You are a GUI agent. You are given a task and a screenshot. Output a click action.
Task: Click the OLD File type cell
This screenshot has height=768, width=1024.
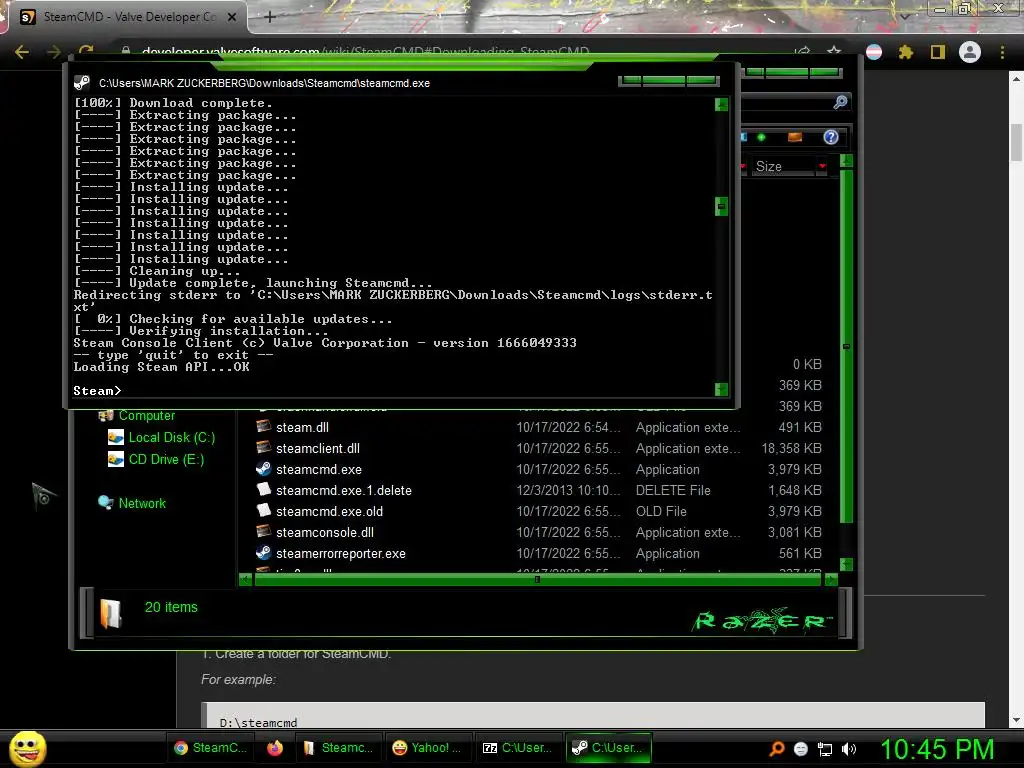click(x=661, y=511)
